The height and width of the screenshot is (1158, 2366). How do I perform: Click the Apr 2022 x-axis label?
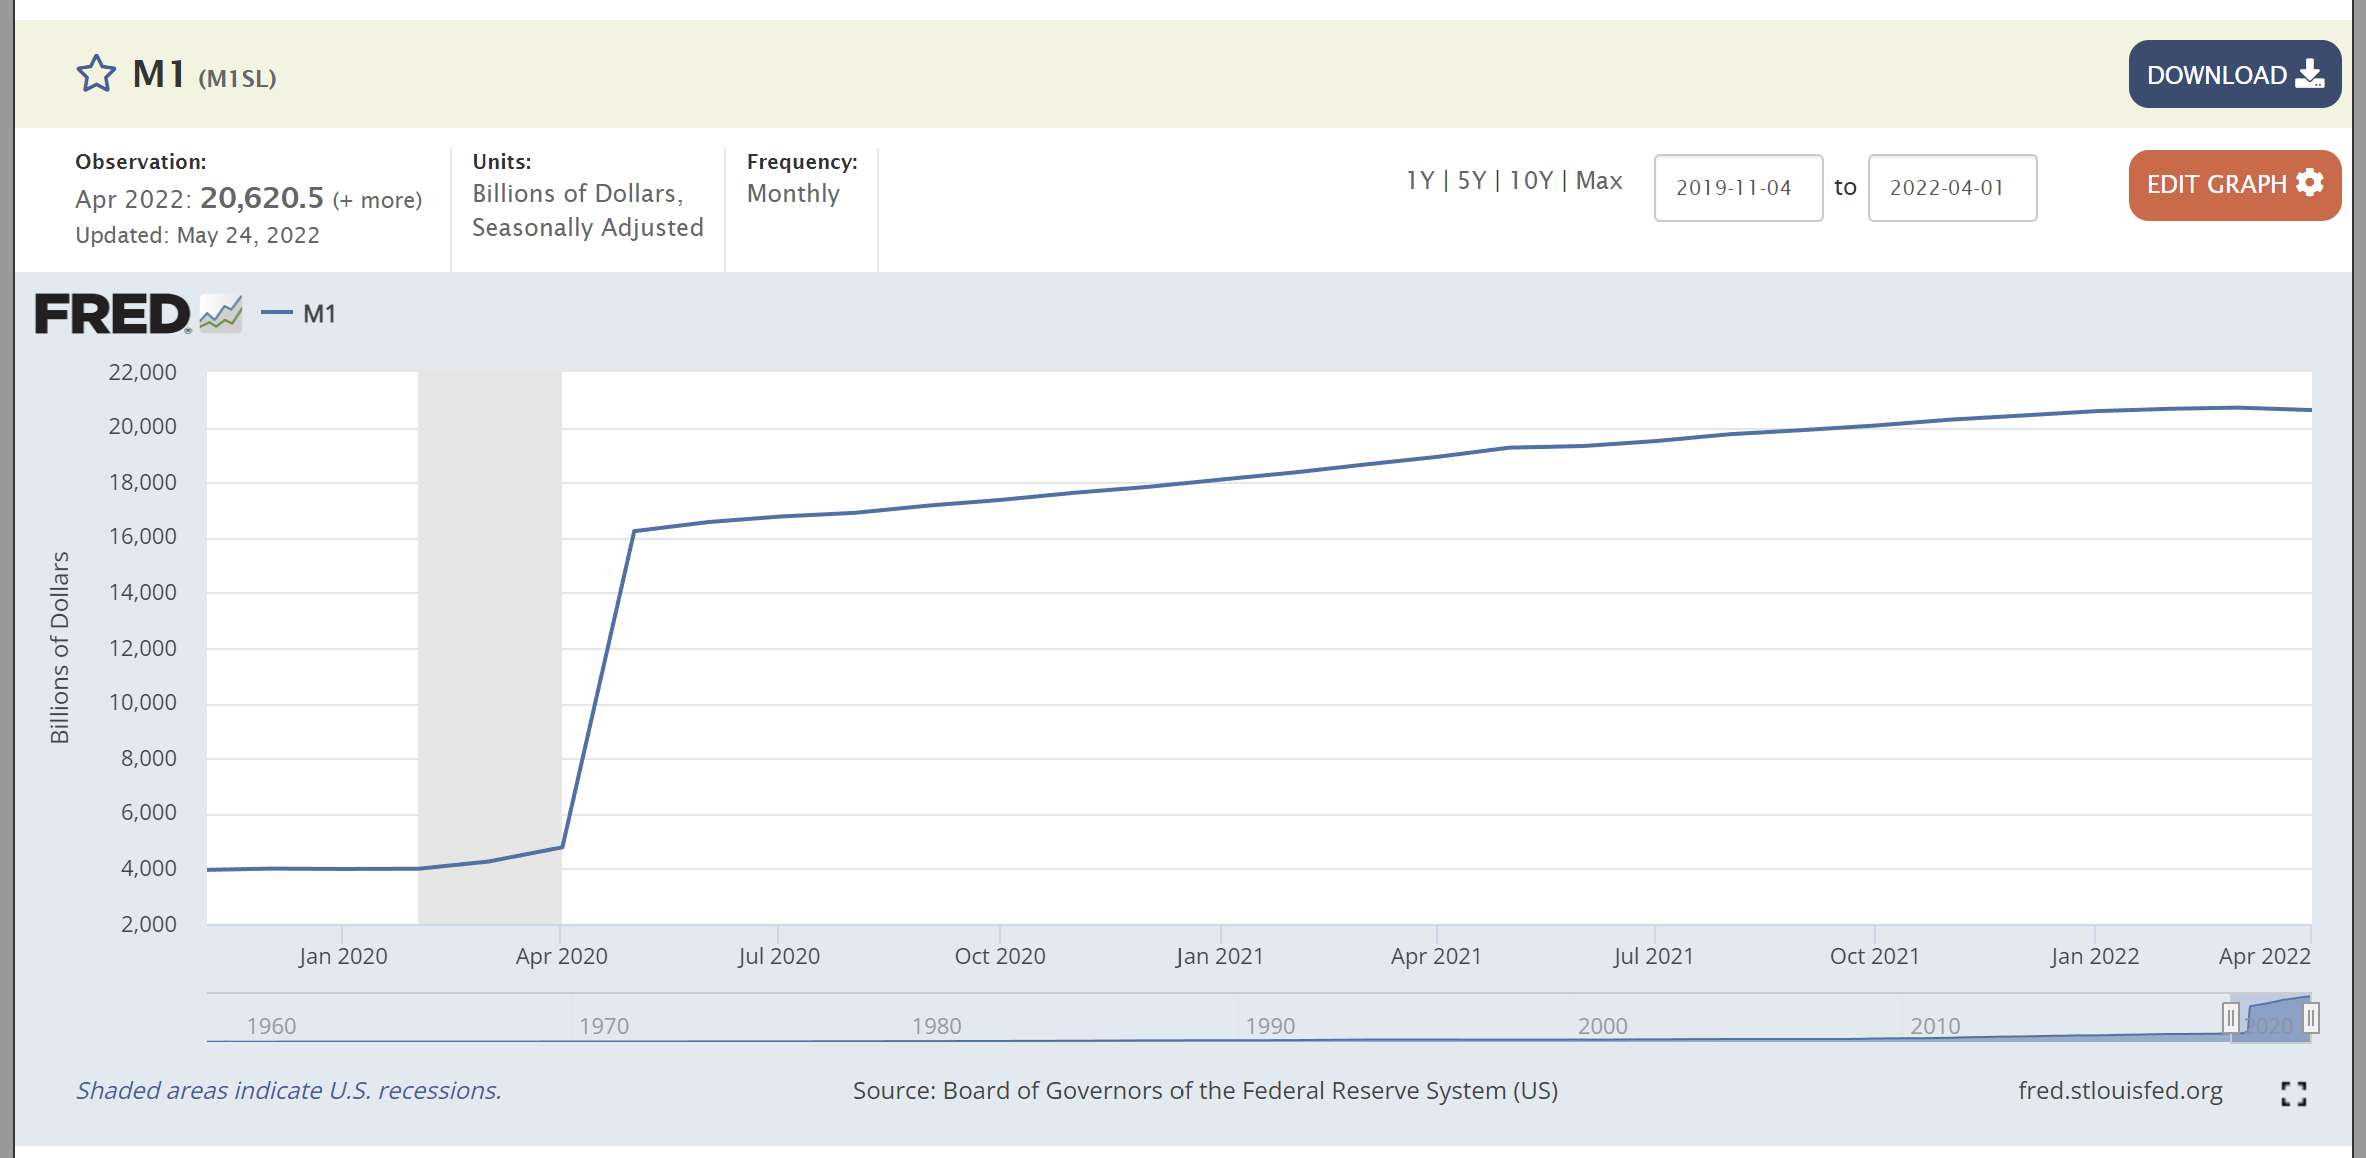coord(2264,956)
